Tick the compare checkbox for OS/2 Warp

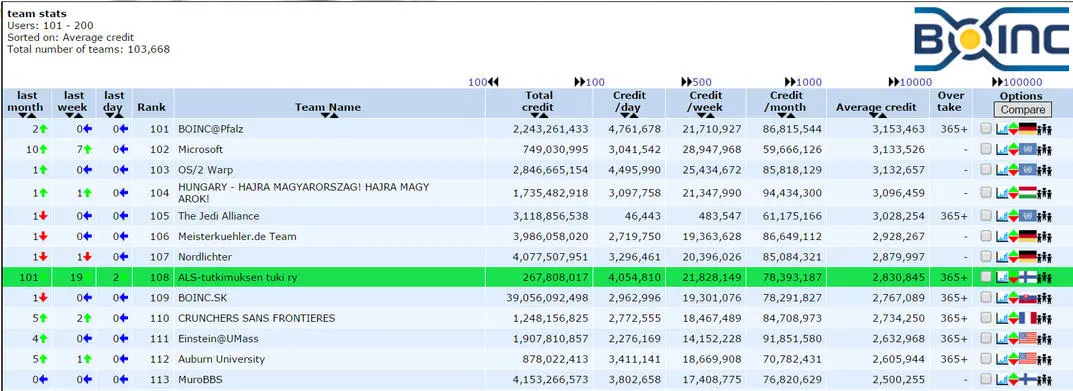985,170
